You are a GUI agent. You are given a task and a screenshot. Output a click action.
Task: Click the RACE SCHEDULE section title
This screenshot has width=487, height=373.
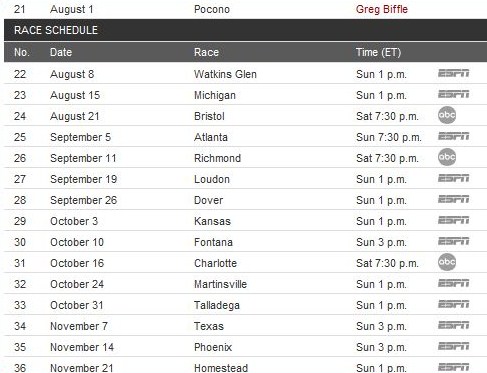(x=56, y=30)
